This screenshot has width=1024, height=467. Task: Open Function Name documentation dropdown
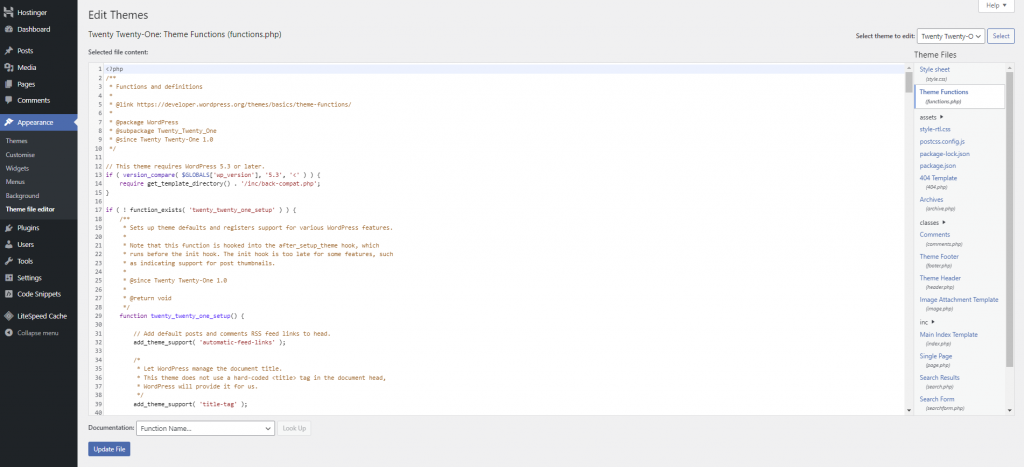click(x=205, y=428)
